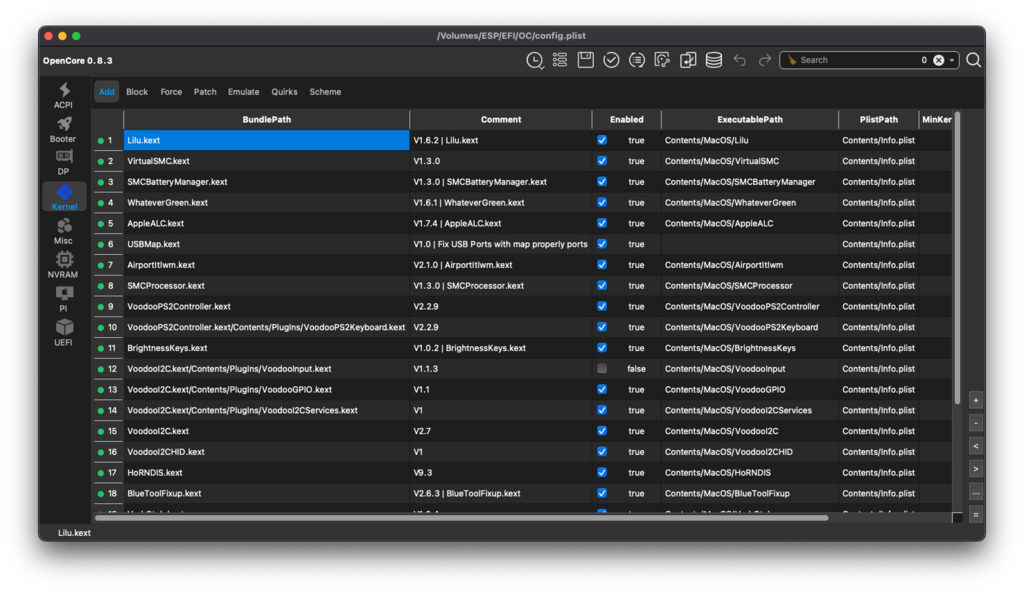
Task: Switch to the Quirks tab
Action: tap(284, 92)
